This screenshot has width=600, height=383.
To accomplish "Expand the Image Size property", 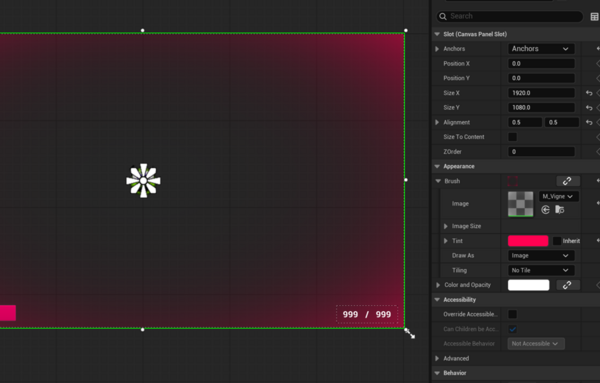I will (445, 226).
